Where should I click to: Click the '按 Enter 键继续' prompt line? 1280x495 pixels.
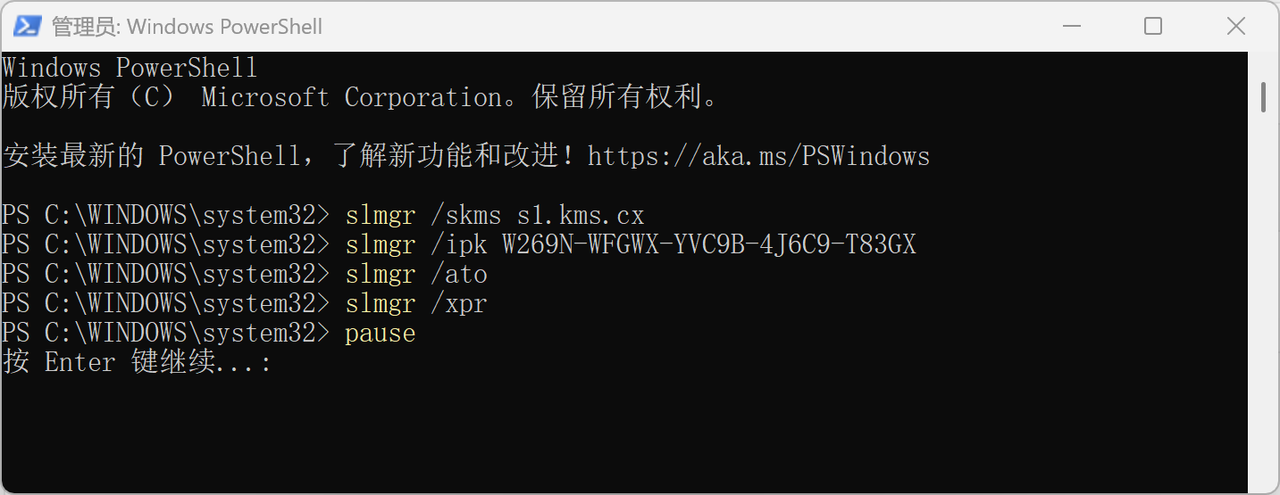pyautogui.click(x=136, y=362)
